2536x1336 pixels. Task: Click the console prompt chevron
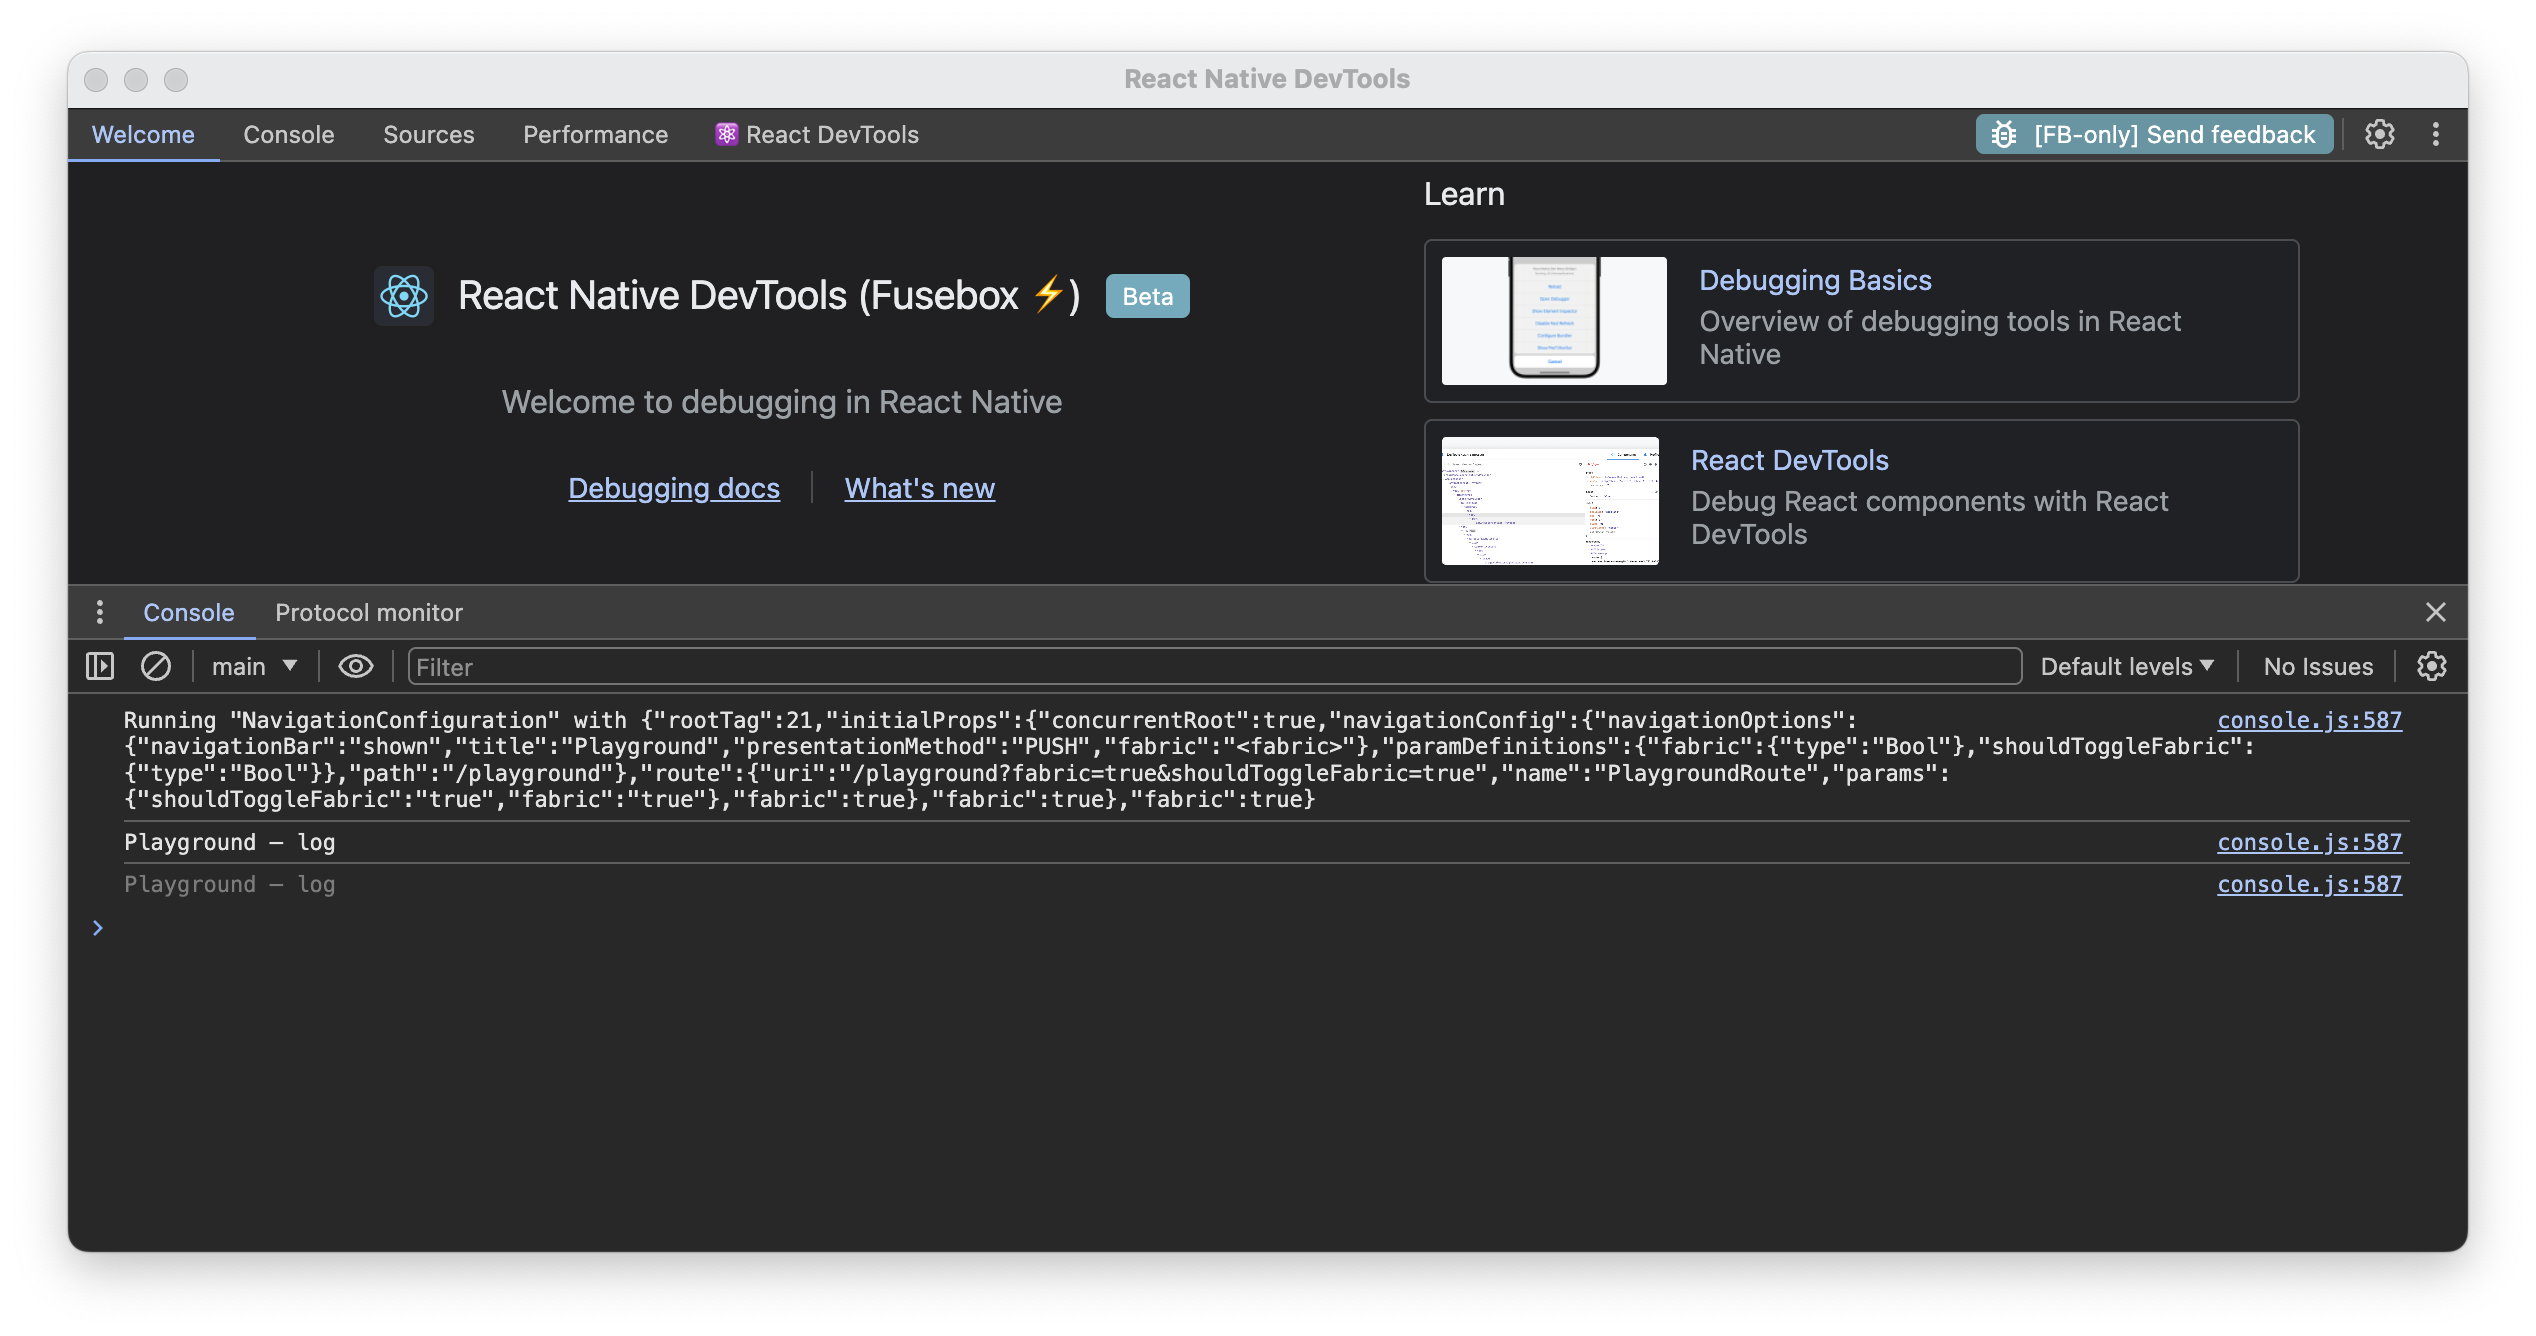click(97, 928)
